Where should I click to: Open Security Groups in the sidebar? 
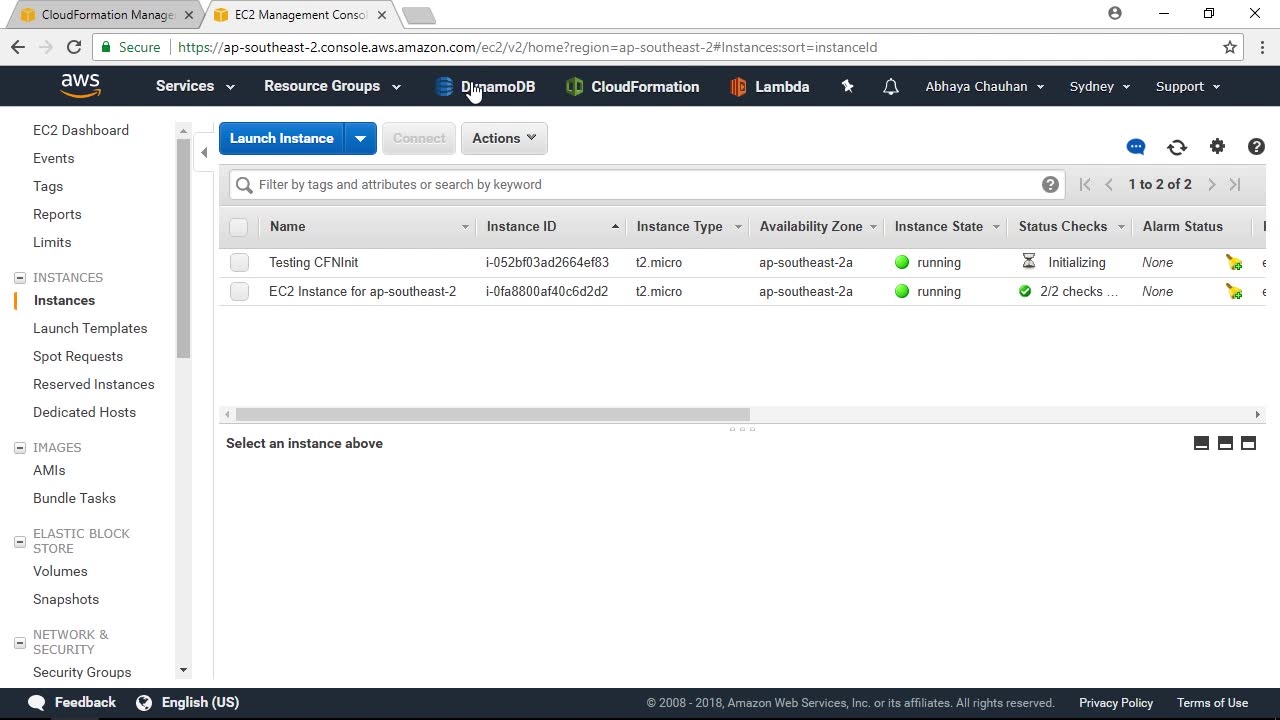point(82,672)
